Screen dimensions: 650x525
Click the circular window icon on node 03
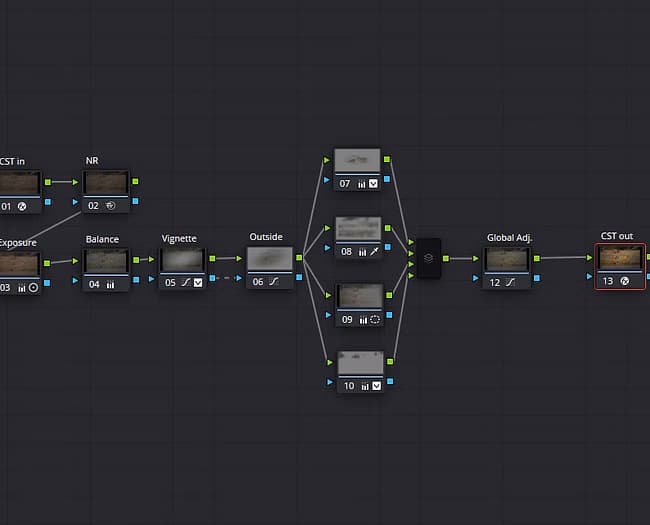[33, 287]
